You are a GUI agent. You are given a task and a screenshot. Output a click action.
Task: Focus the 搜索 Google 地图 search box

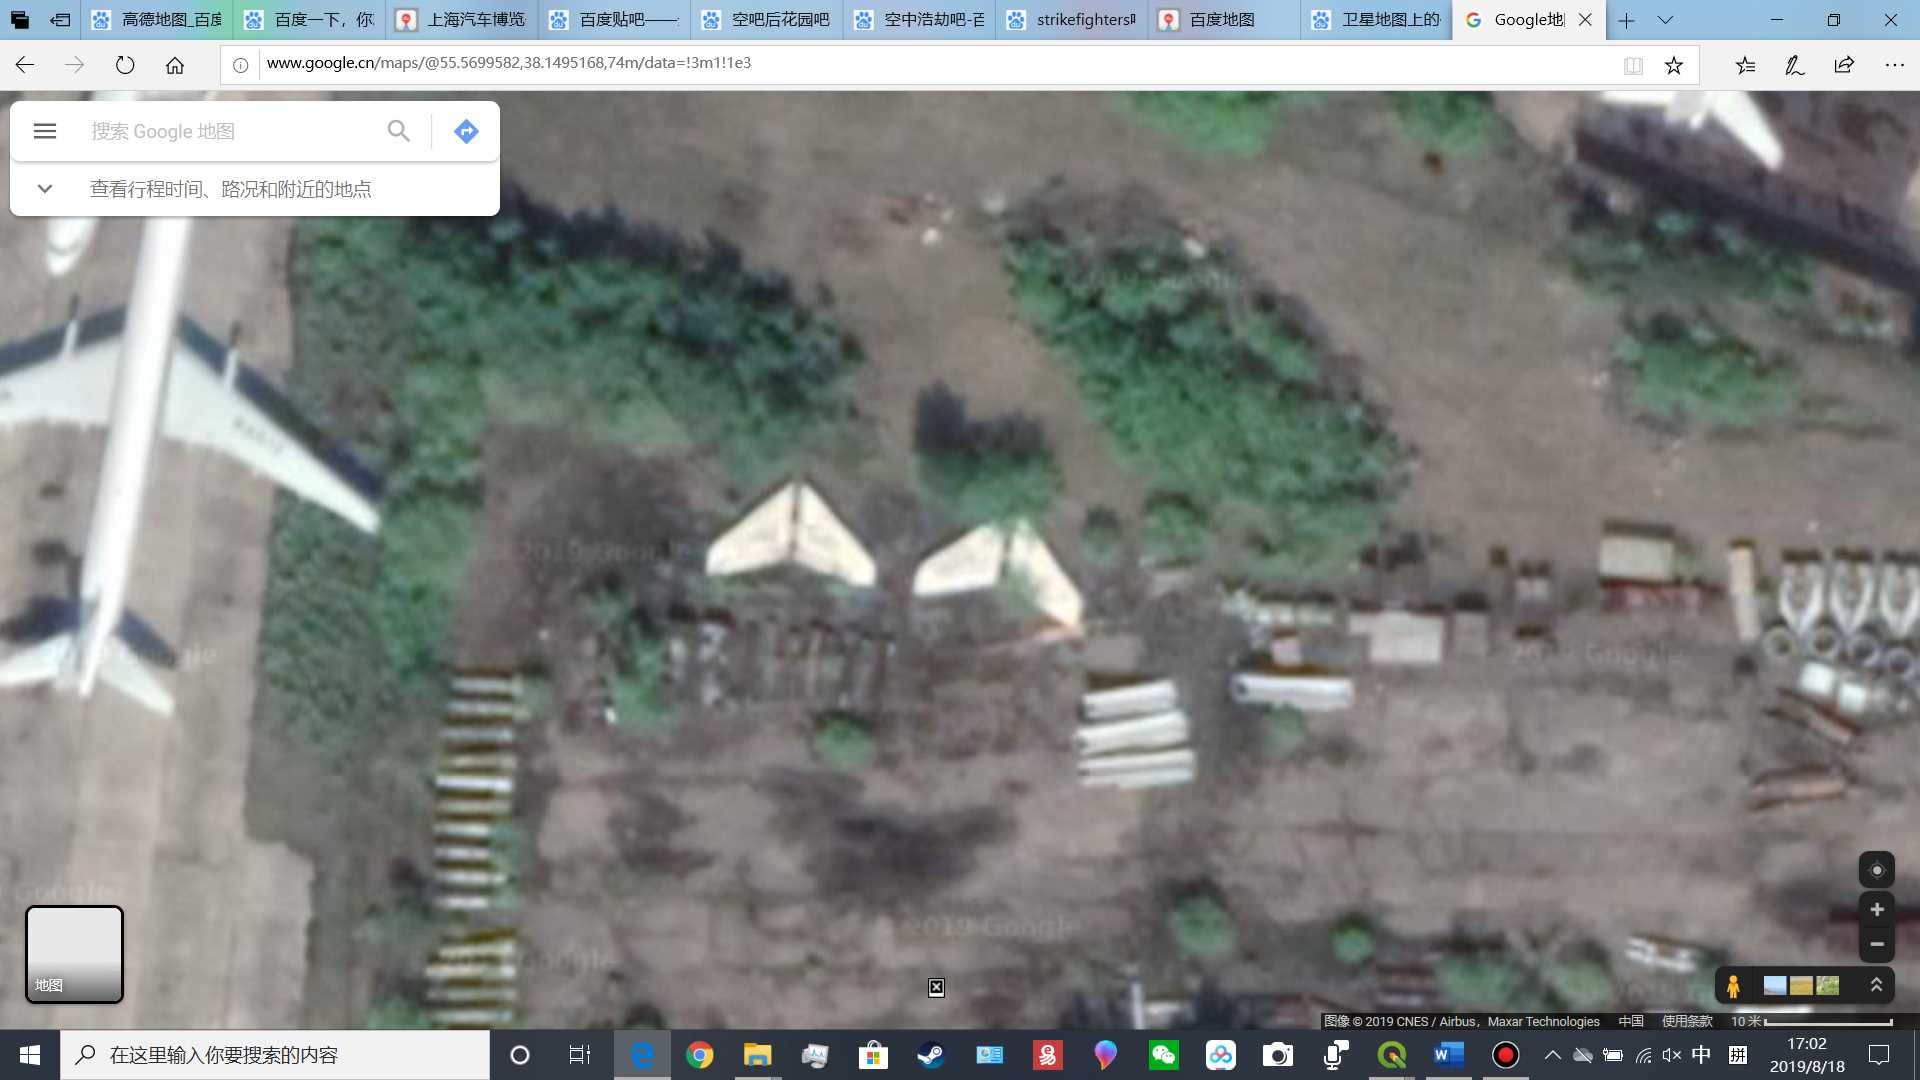(x=230, y=131)
